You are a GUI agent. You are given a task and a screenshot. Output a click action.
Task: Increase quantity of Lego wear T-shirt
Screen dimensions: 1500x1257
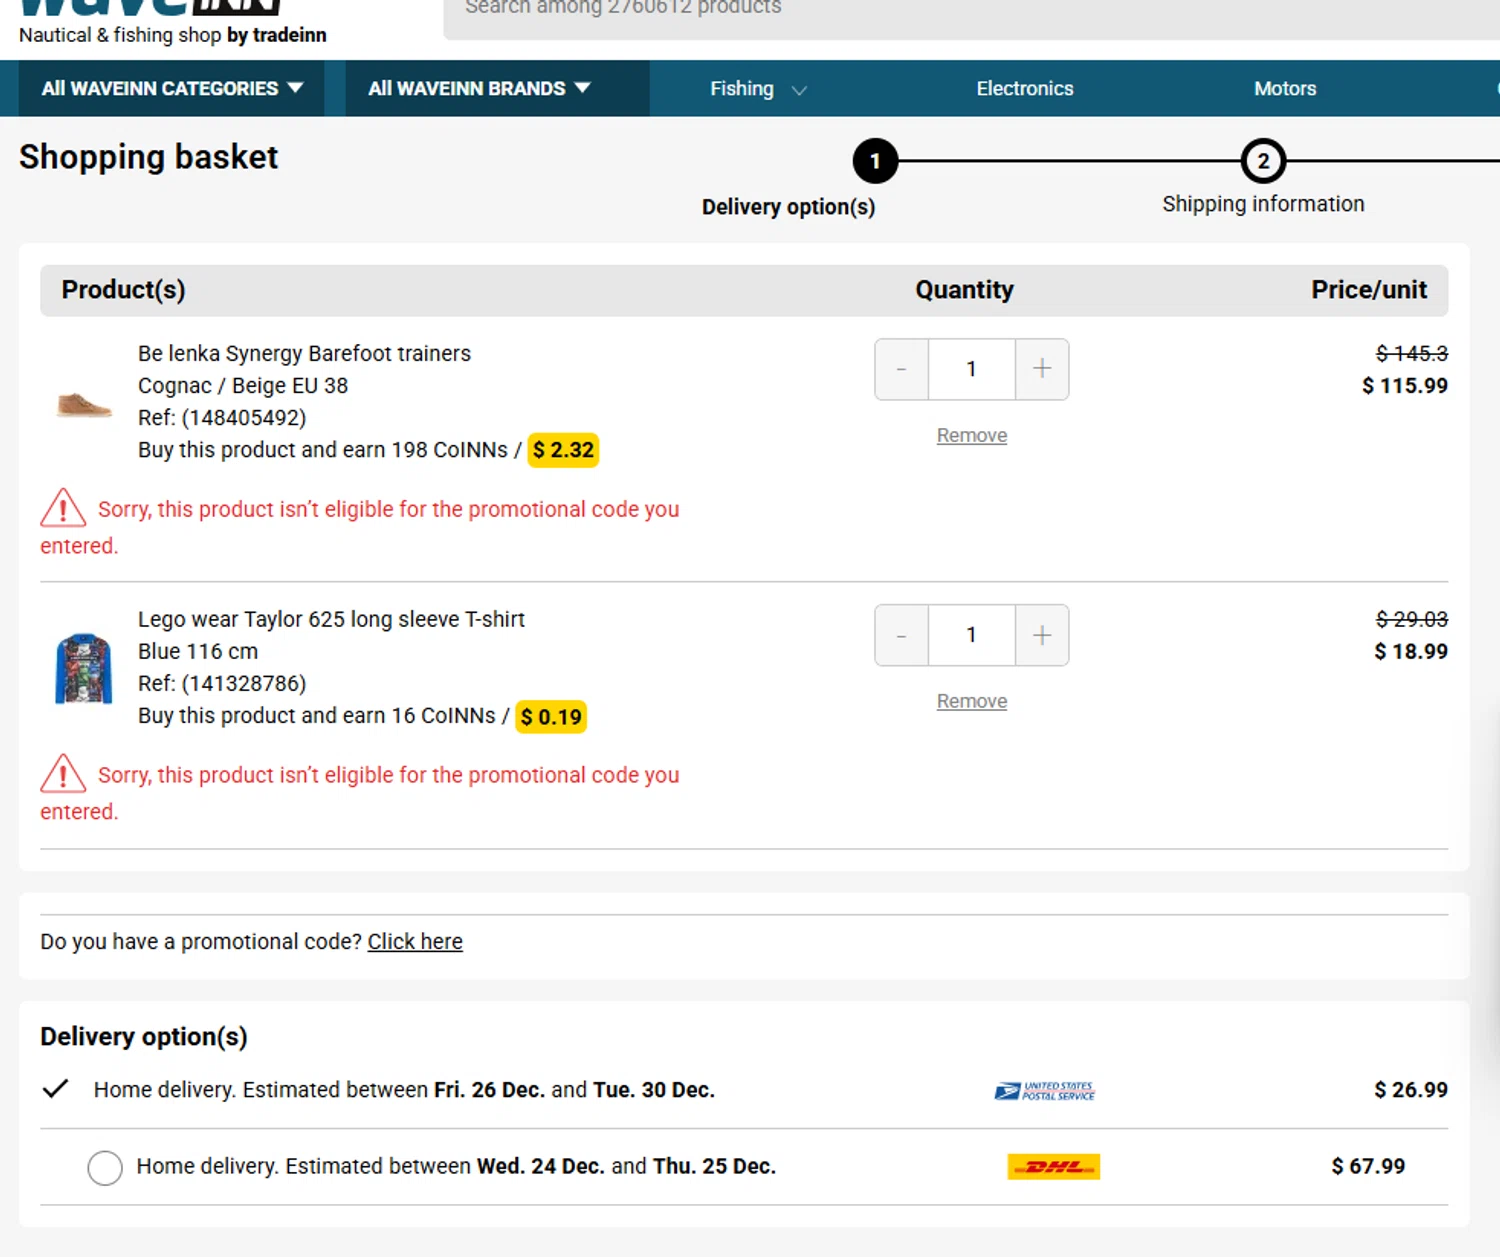click(1042, 635)
